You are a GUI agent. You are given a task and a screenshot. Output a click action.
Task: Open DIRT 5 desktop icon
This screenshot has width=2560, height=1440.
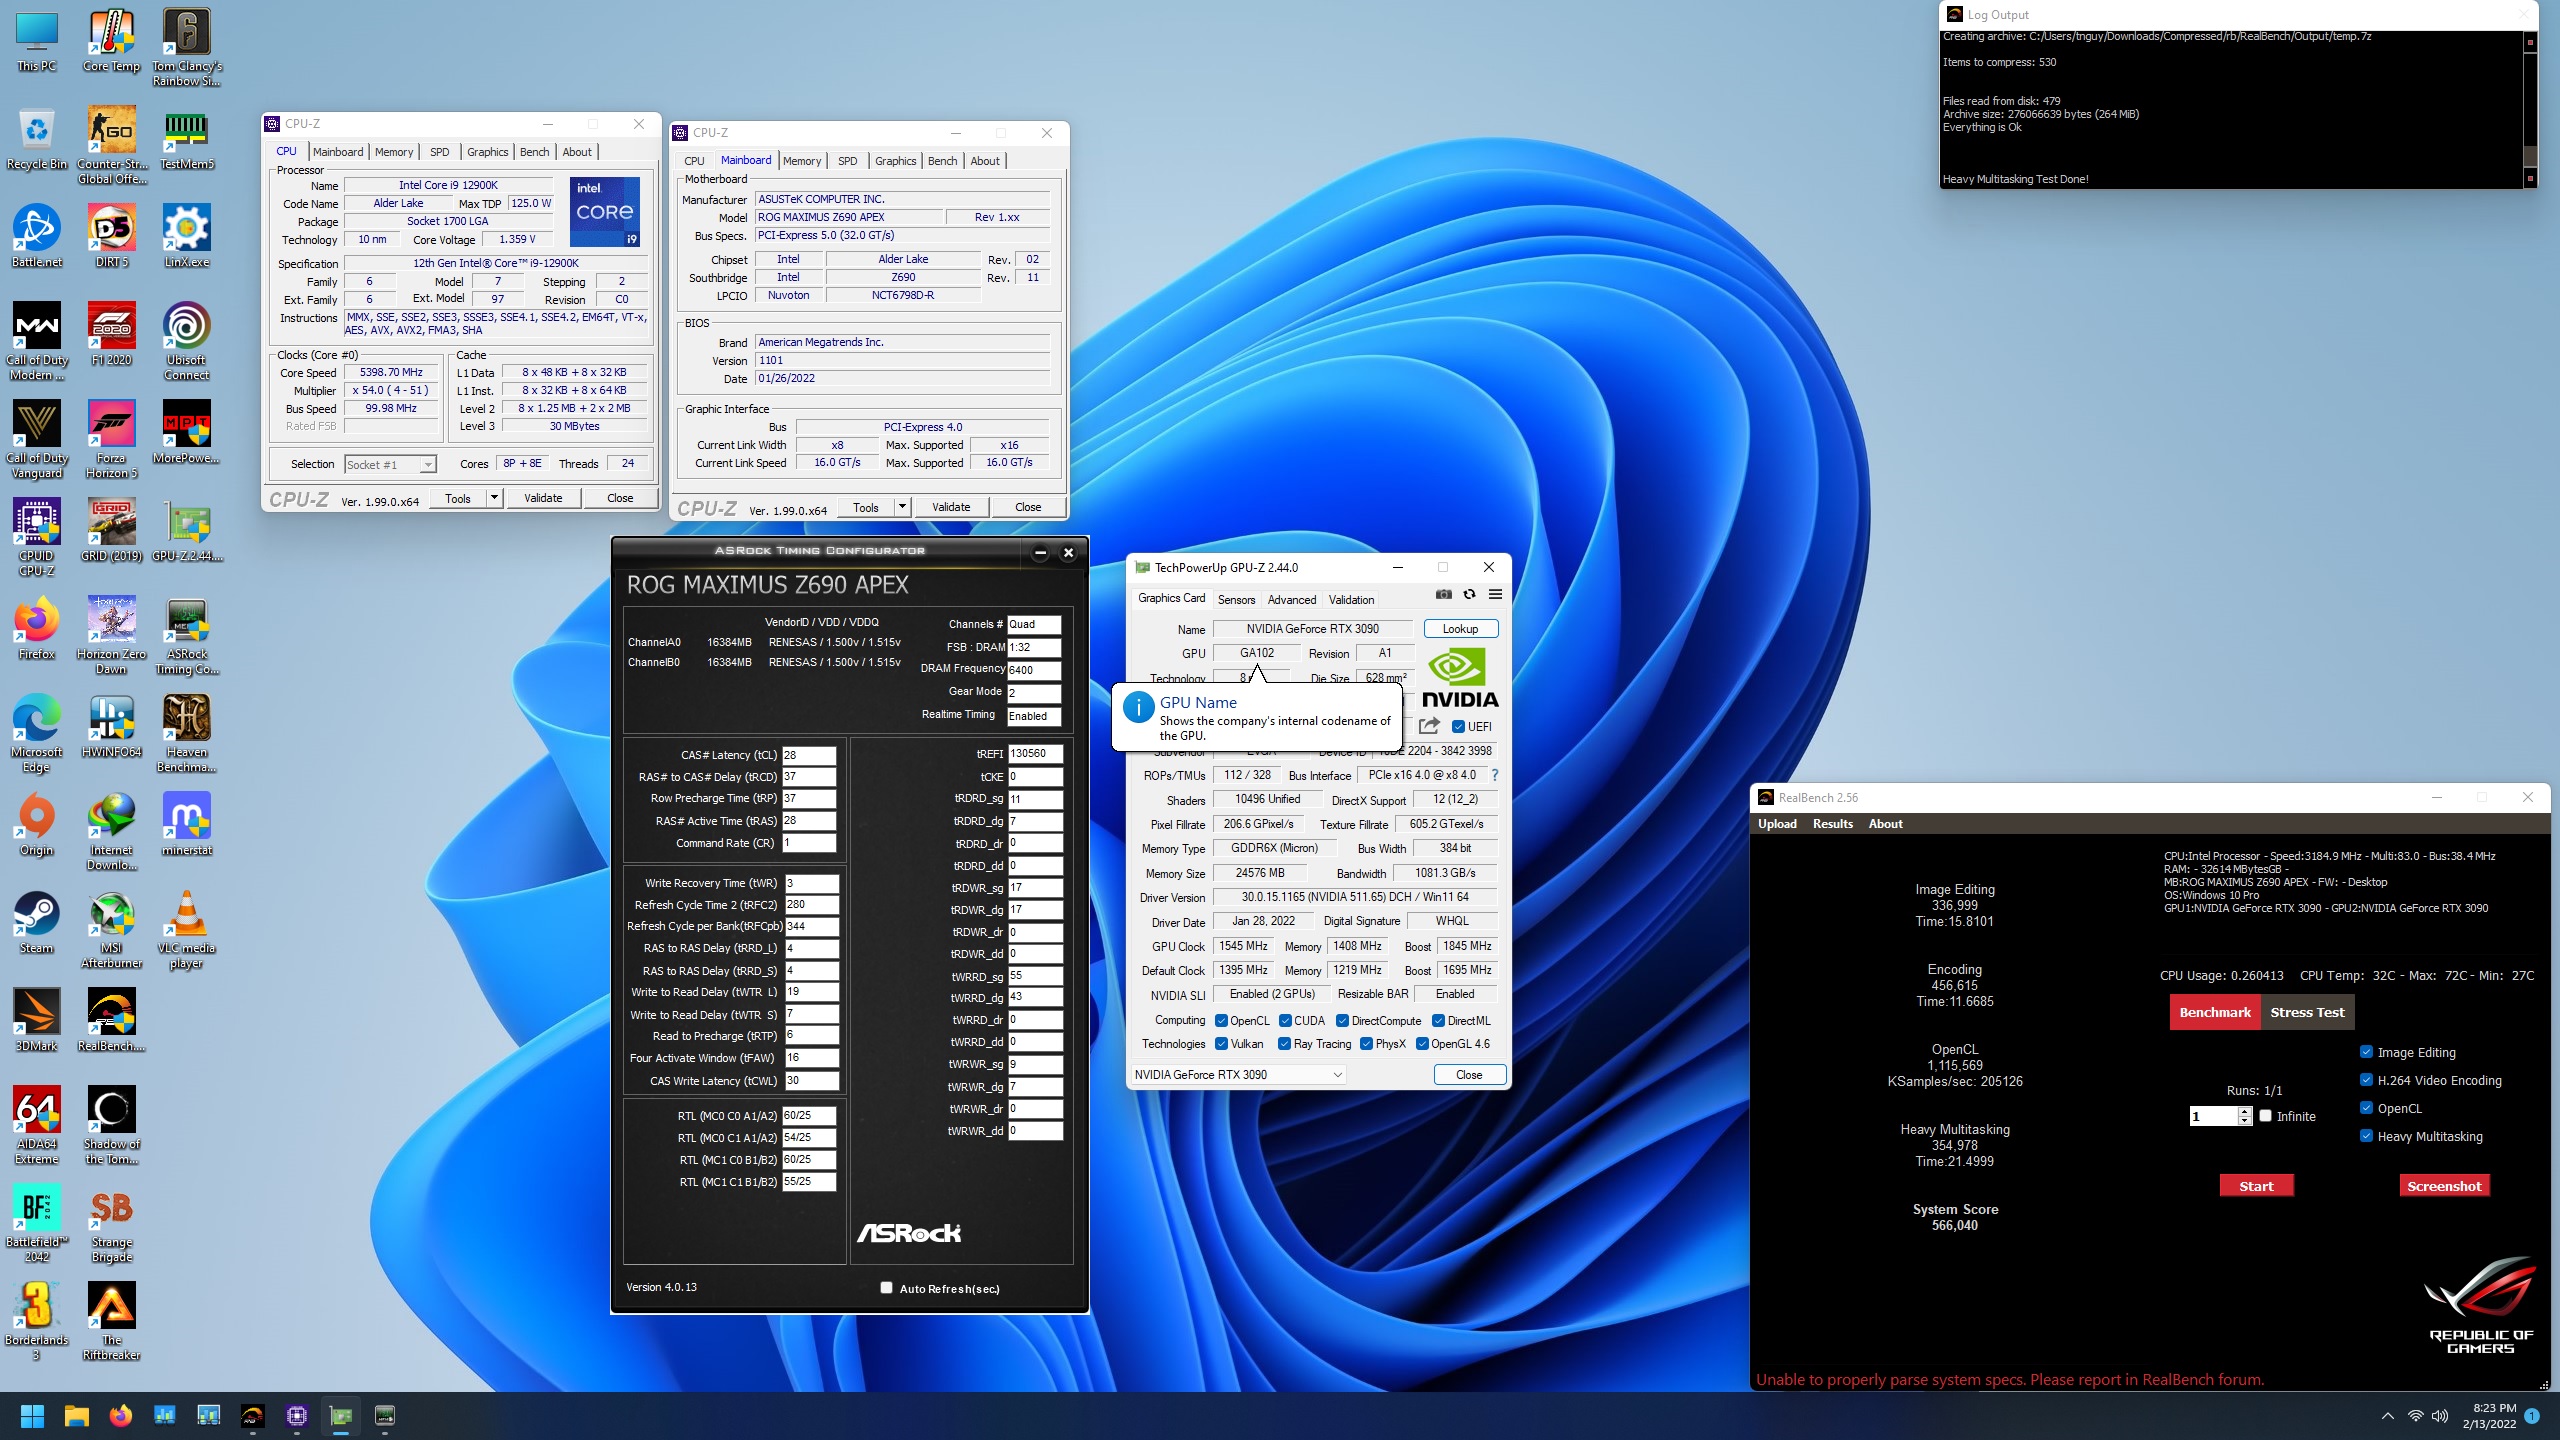(111, 236)
